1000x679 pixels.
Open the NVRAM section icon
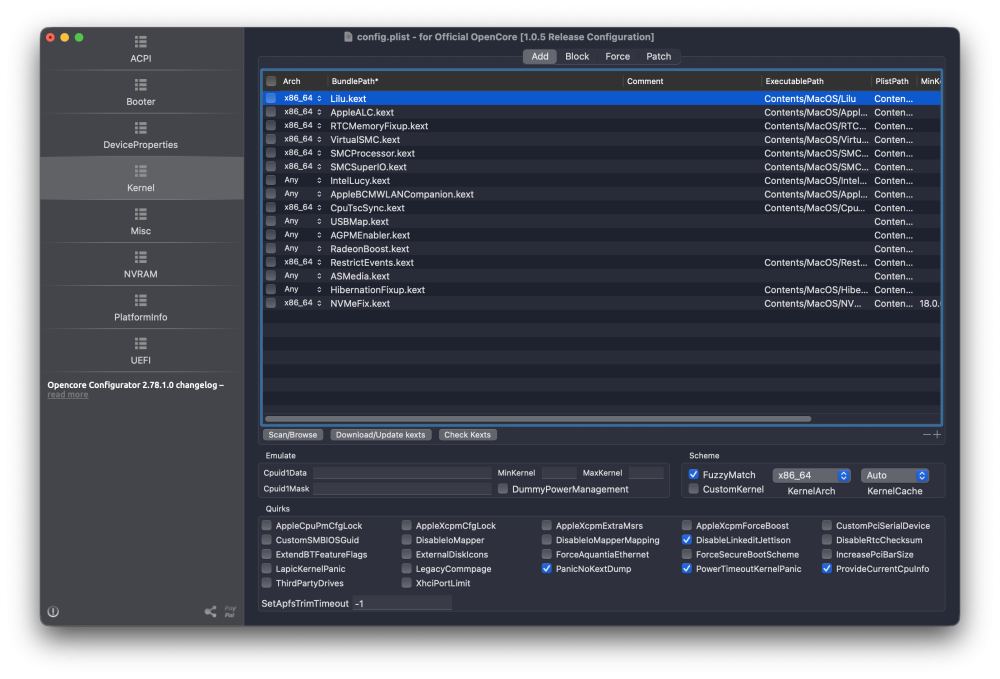pos(141,258)
